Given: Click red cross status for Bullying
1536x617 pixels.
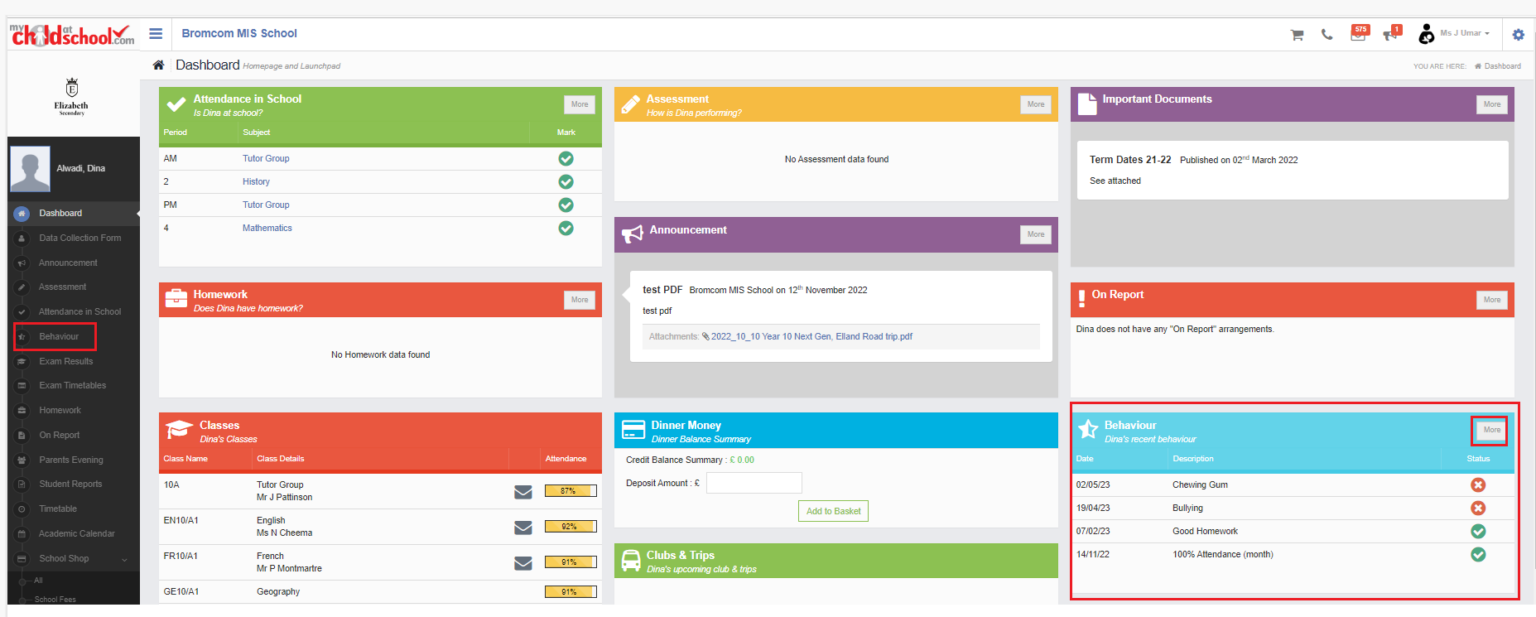Looking at the screenshot, I should [1477, 508].
